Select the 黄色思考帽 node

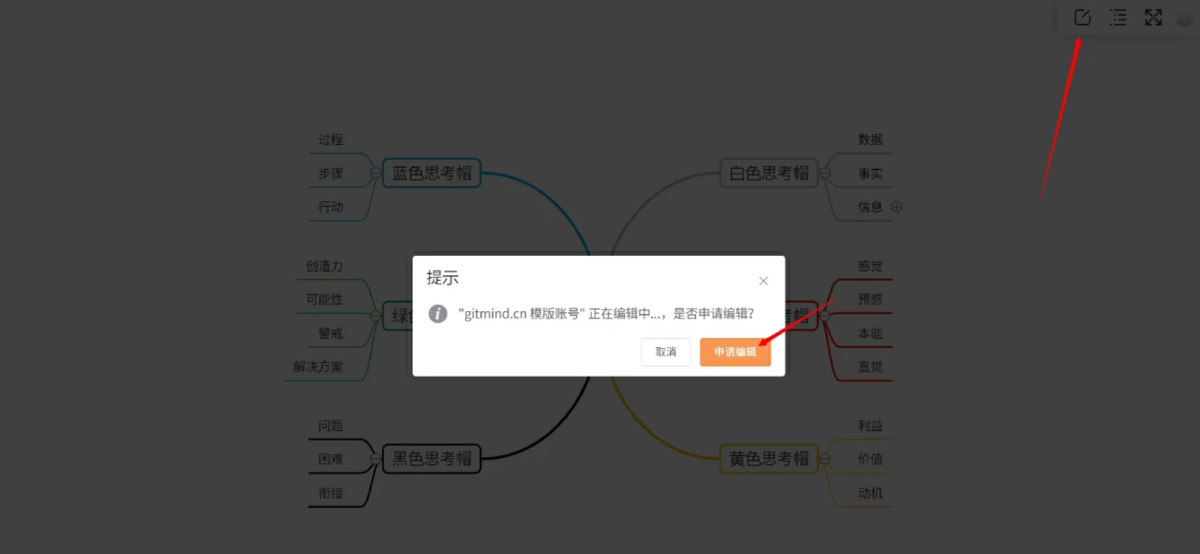768,459
